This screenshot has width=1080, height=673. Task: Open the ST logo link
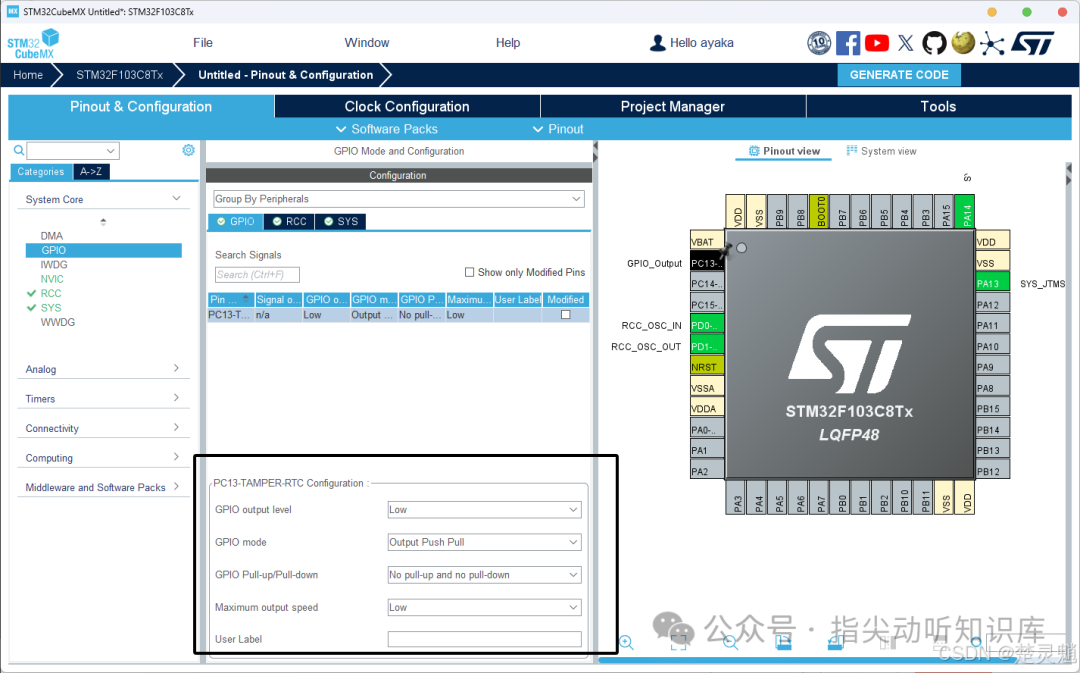click(1032, 43)
